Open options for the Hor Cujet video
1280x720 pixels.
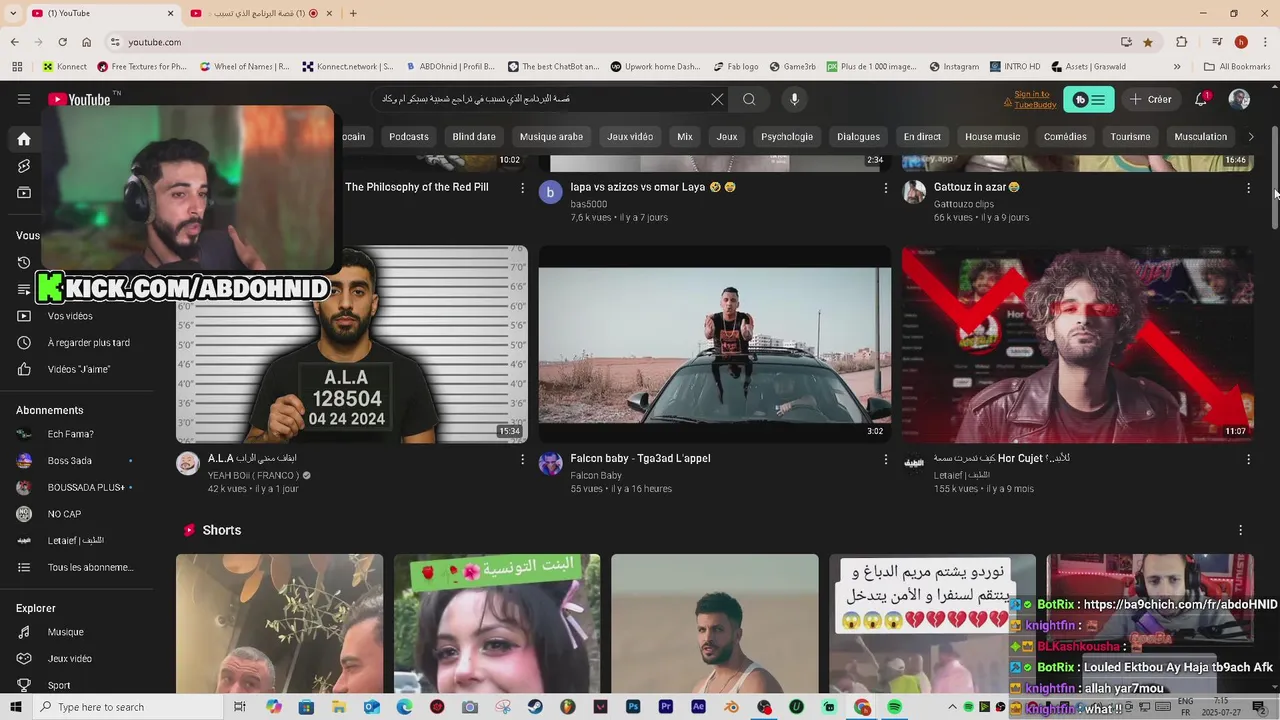coord(1248,459)
